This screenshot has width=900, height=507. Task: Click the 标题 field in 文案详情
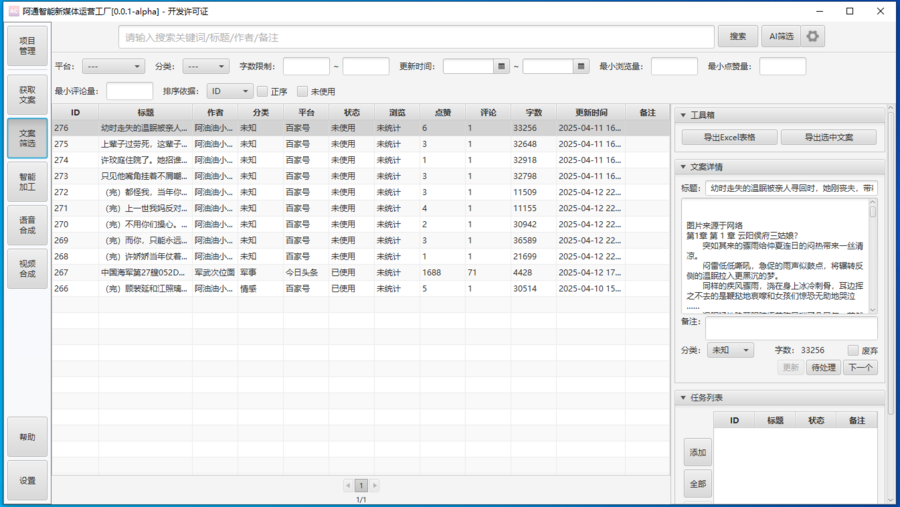pos(792,188)
